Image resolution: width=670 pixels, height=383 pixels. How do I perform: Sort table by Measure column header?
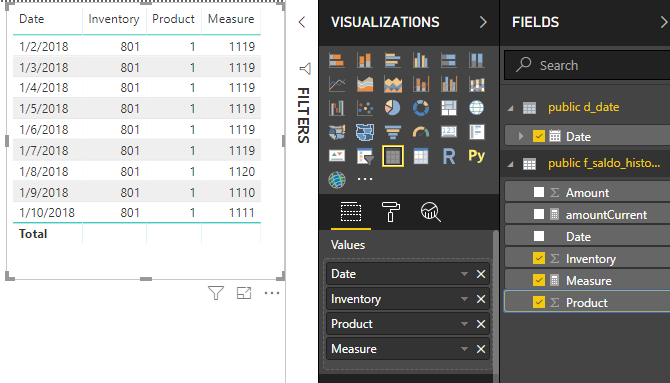[x=231, y=19]
